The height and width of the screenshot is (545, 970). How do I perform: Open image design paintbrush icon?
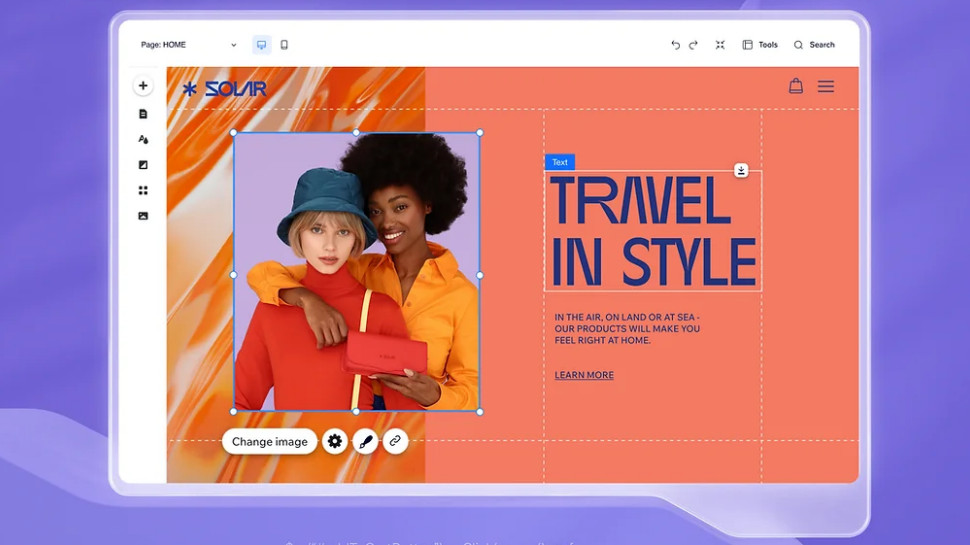point(365,441)
